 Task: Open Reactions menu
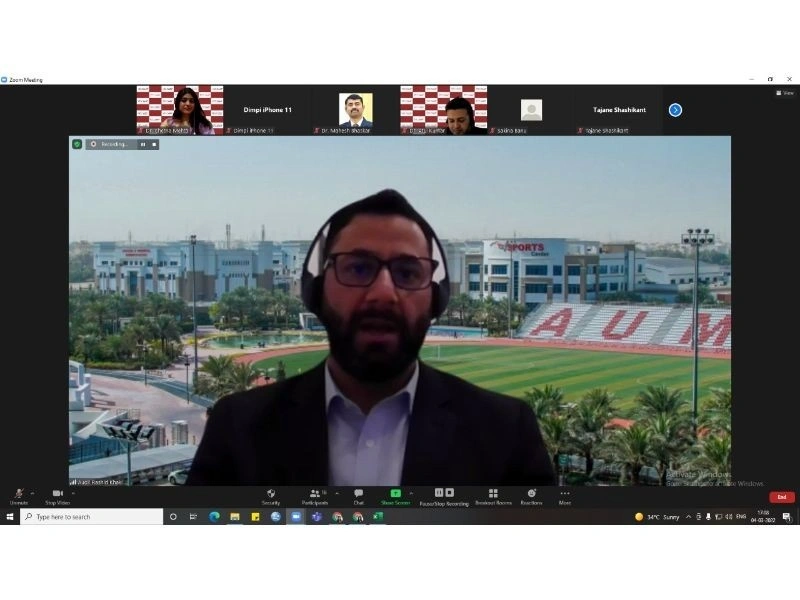click(532, 493)
